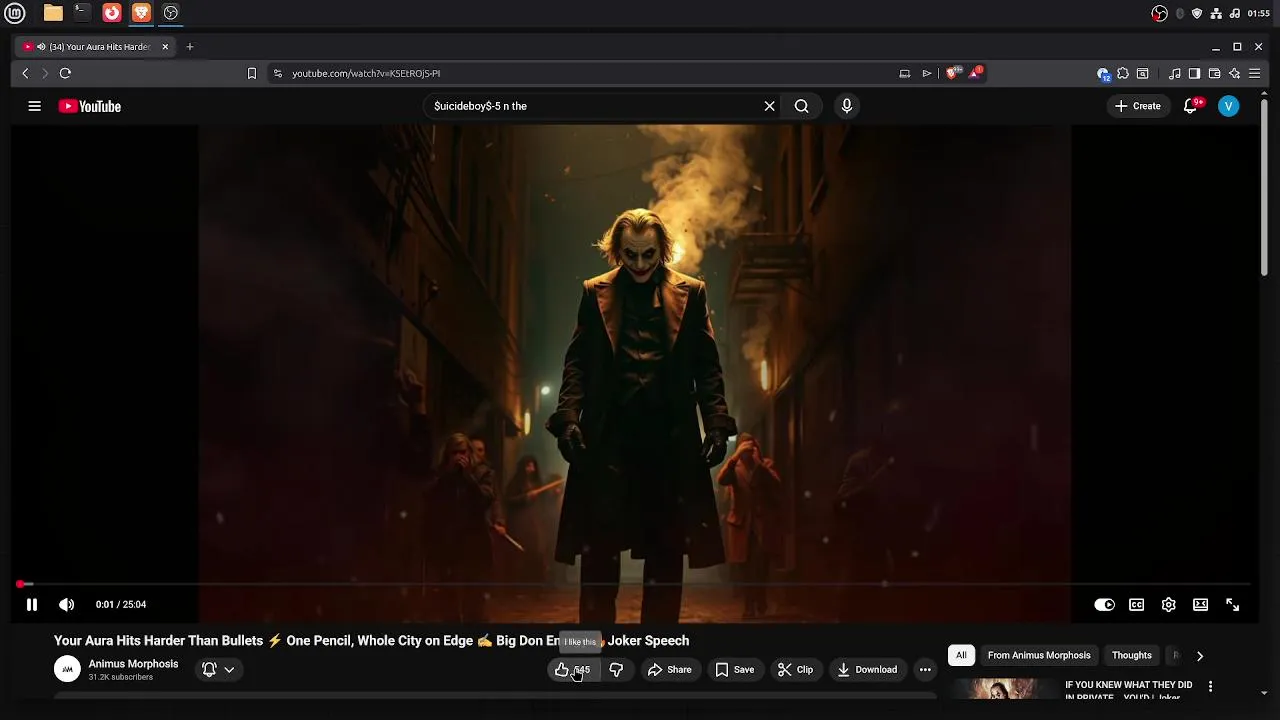Open Brave Wallet icon
The width and height of the screenshot is (1280, 720).
click(x=1214, y=73)
